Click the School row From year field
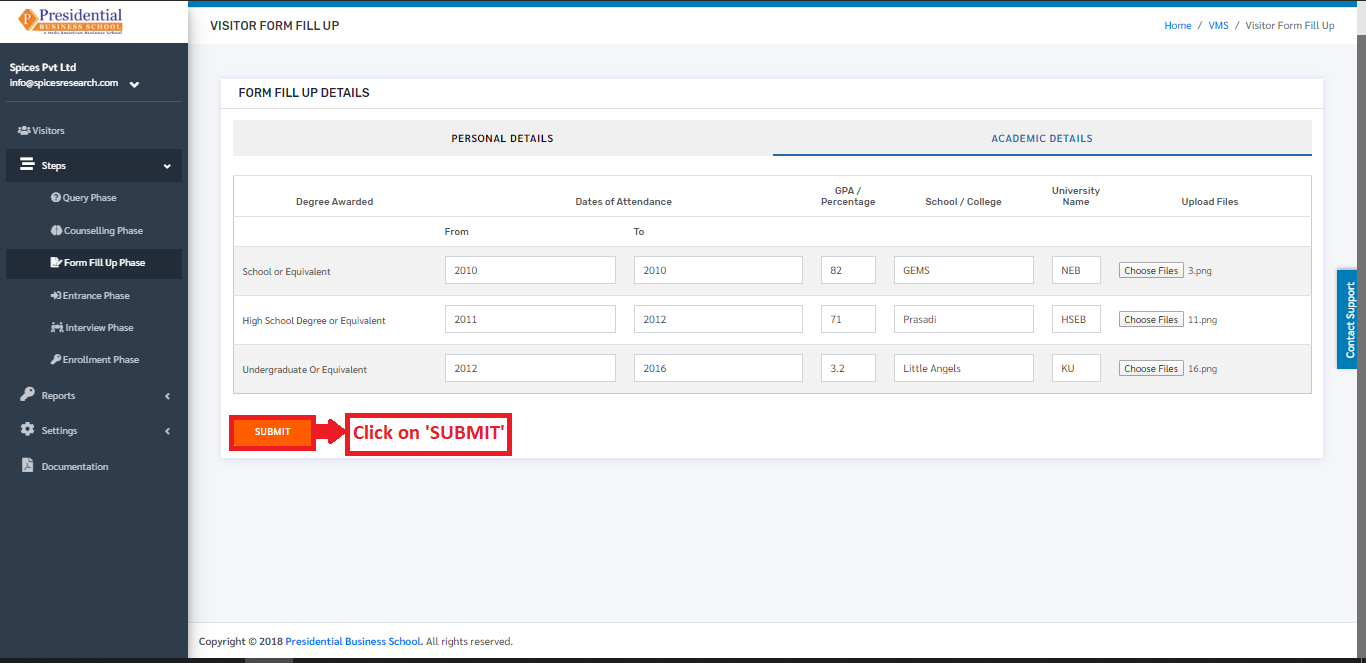 point(530,270)
